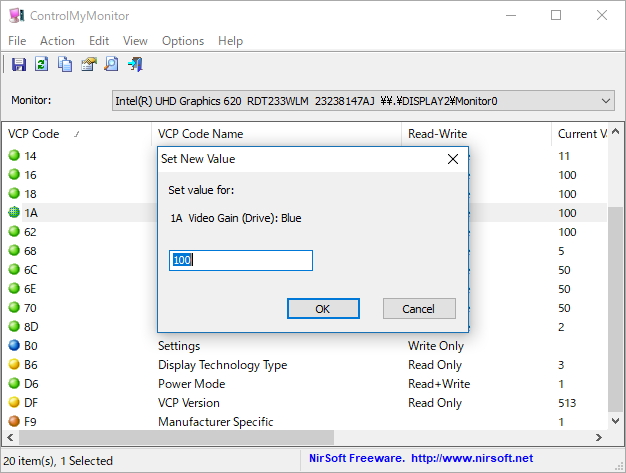Click the 'VCP Version' row text

188,403
